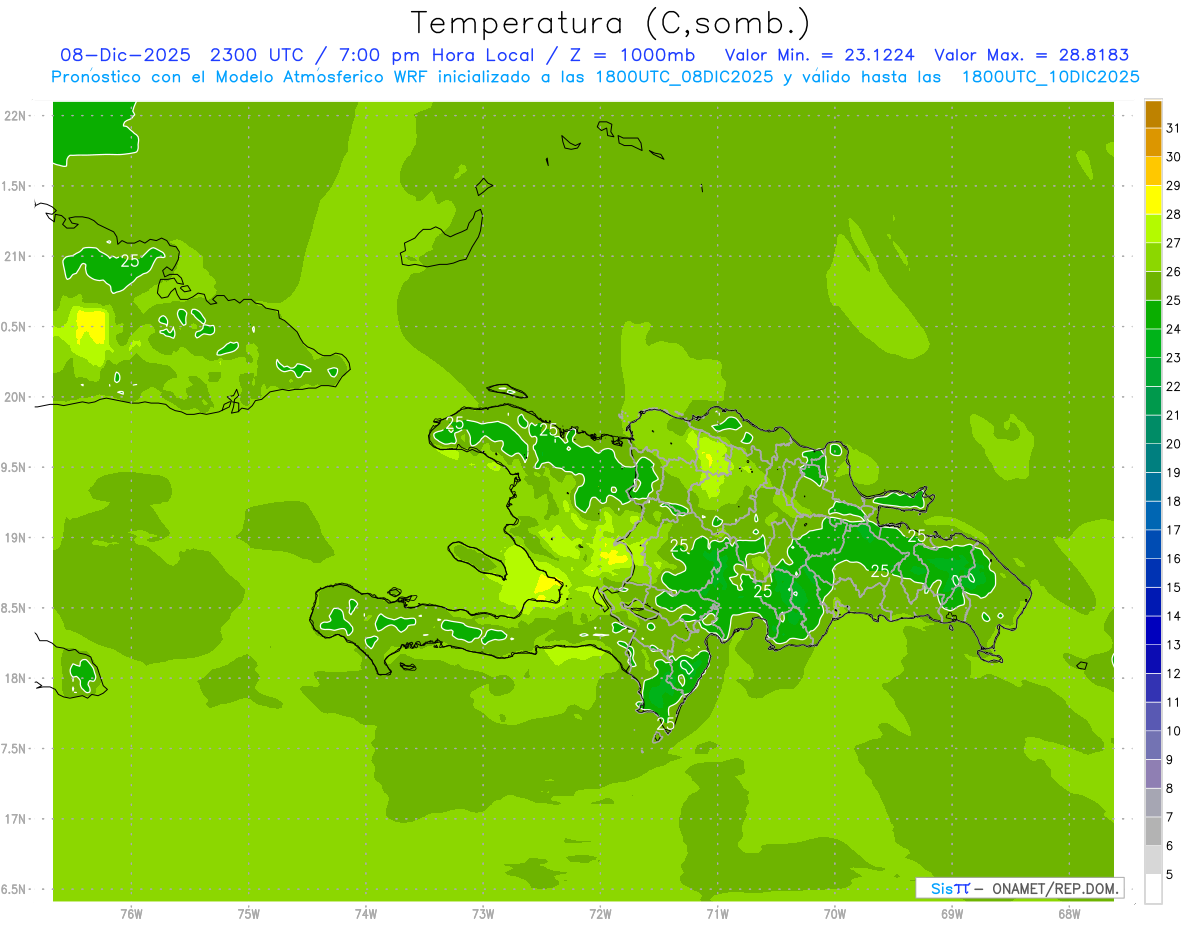
Task: Click the legend swatch between 29 and 30
Action: (1153, 172)
